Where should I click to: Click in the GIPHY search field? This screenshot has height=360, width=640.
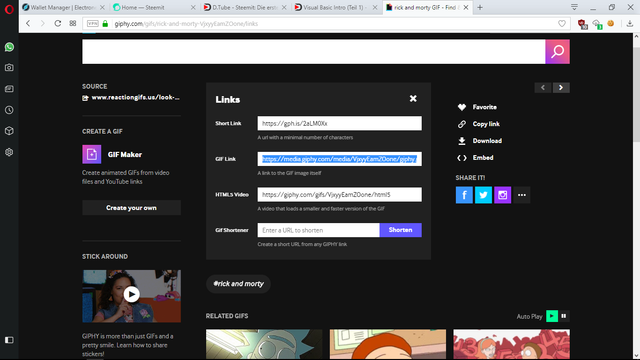point(313,51)
